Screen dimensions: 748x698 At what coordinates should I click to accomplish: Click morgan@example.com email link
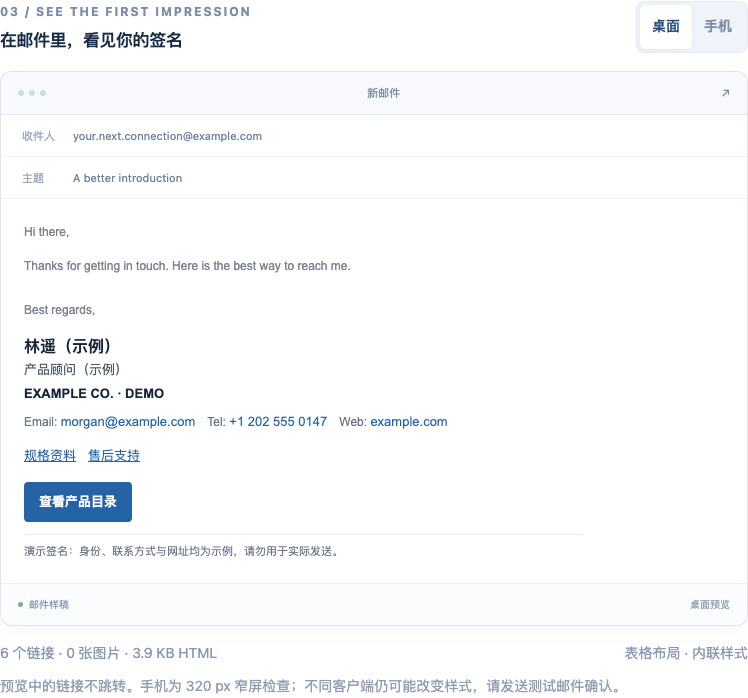pyautogui.click(x=128, y=422)
